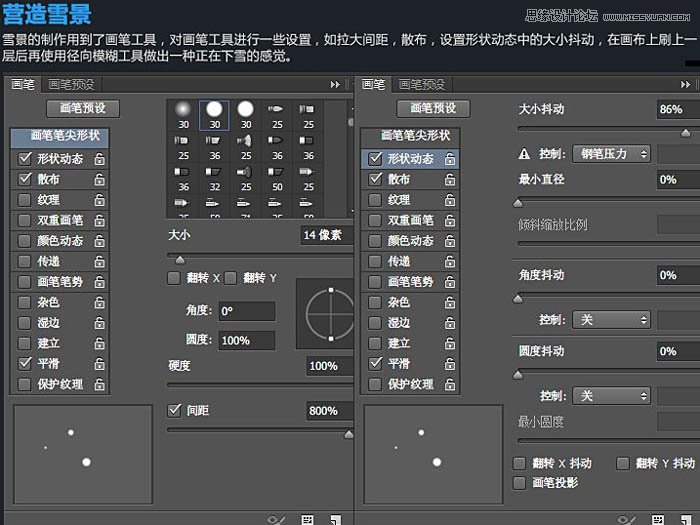Select the soft round 30 brush tip
The width and height of the screenshot is (700, 525).
(x=183, y=115)
